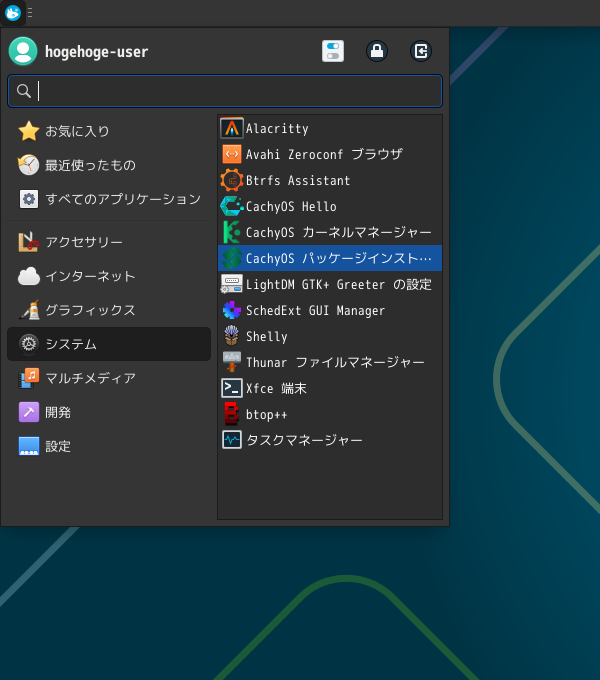Click the インターネット cloud icon
600x680 pixels.
coord(29,276)
